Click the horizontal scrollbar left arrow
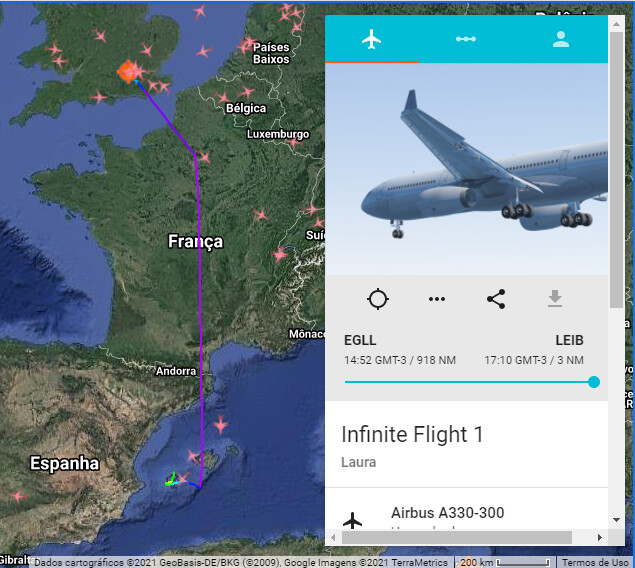The height and width of the screenshot is (568, 635). click(x=333, y=538)
